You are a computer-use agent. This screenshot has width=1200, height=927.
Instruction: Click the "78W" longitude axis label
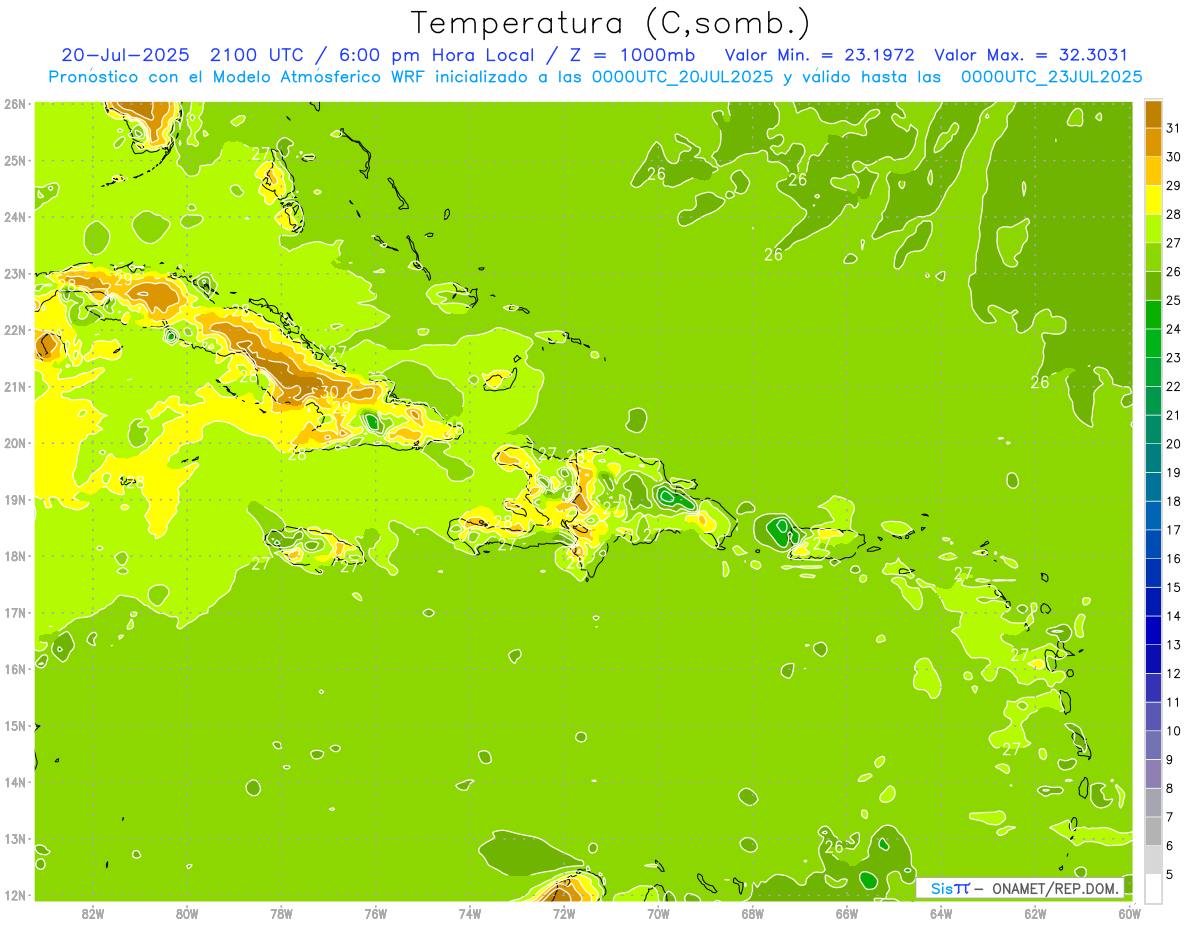click(x=281, y=913)
